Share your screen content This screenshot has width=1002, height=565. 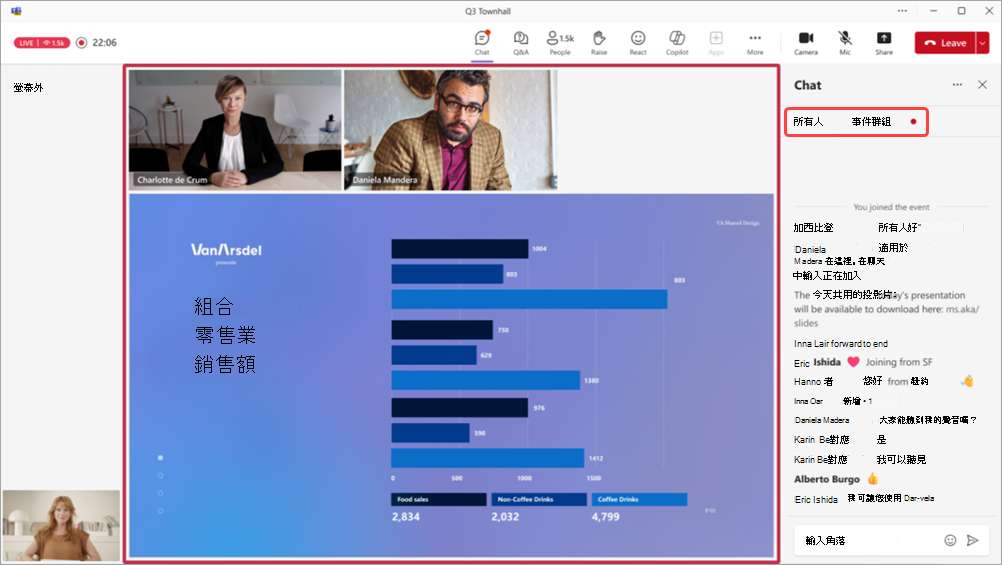[x=884, y=43]
